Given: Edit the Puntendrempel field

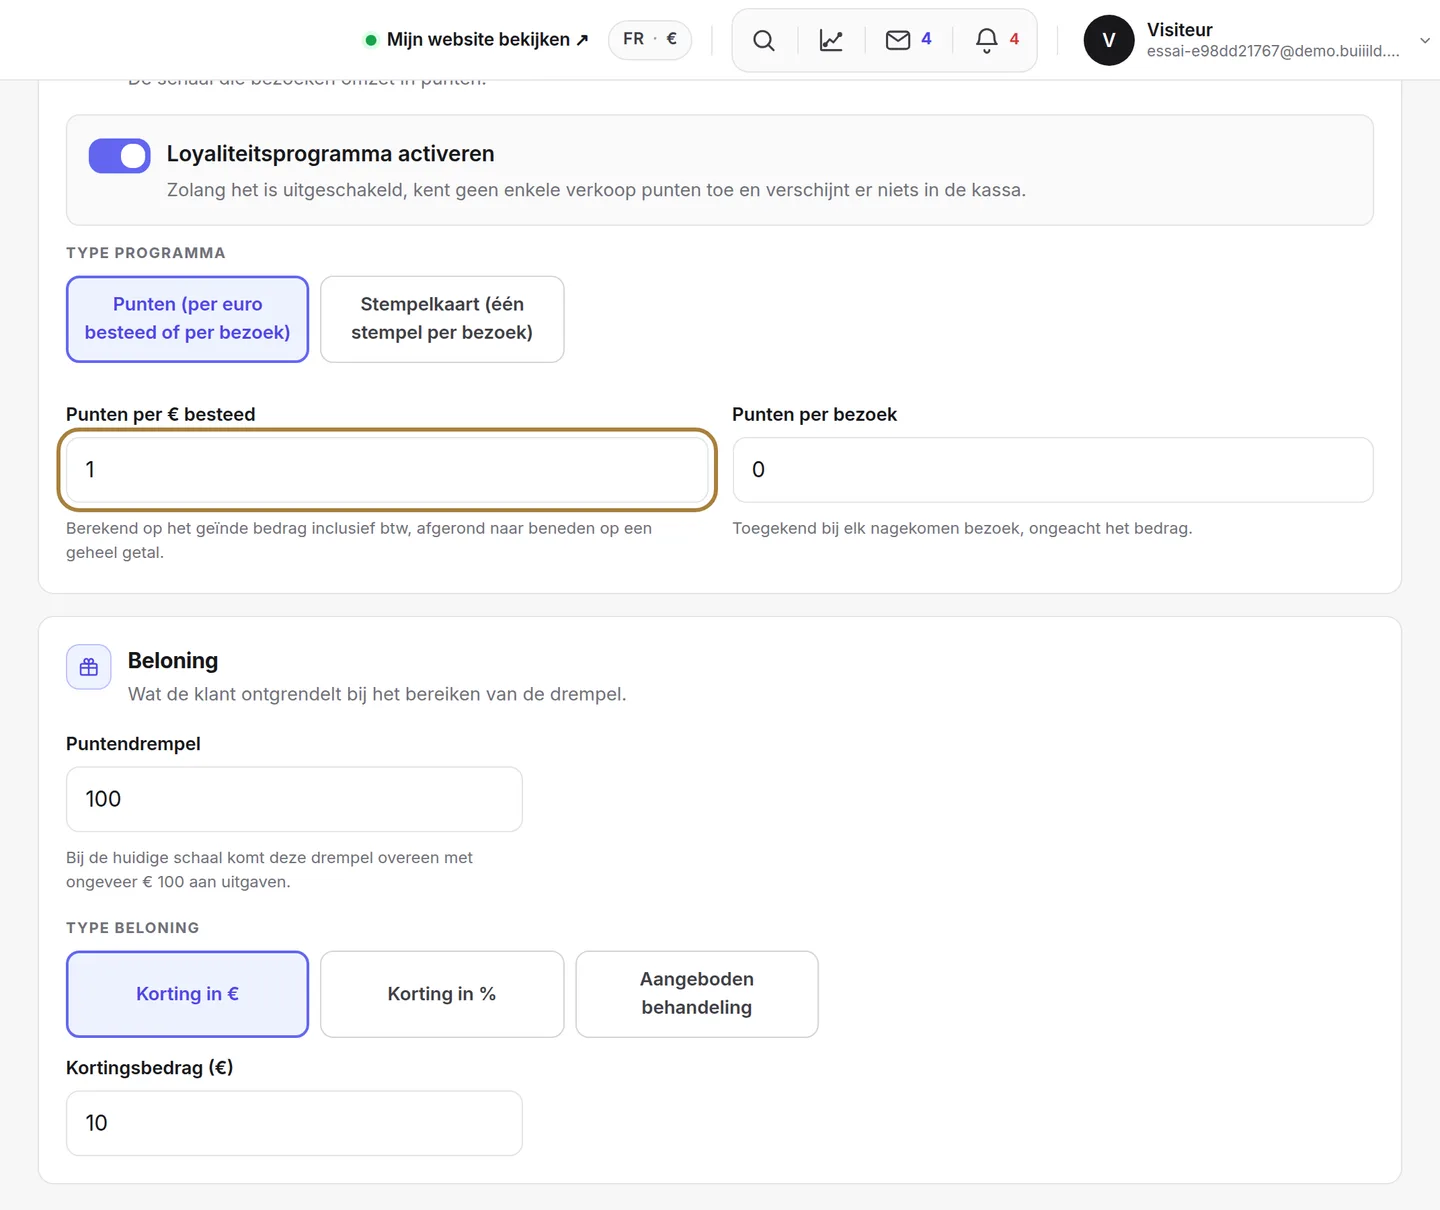Looking at the screenshot, I should point(294,799).
